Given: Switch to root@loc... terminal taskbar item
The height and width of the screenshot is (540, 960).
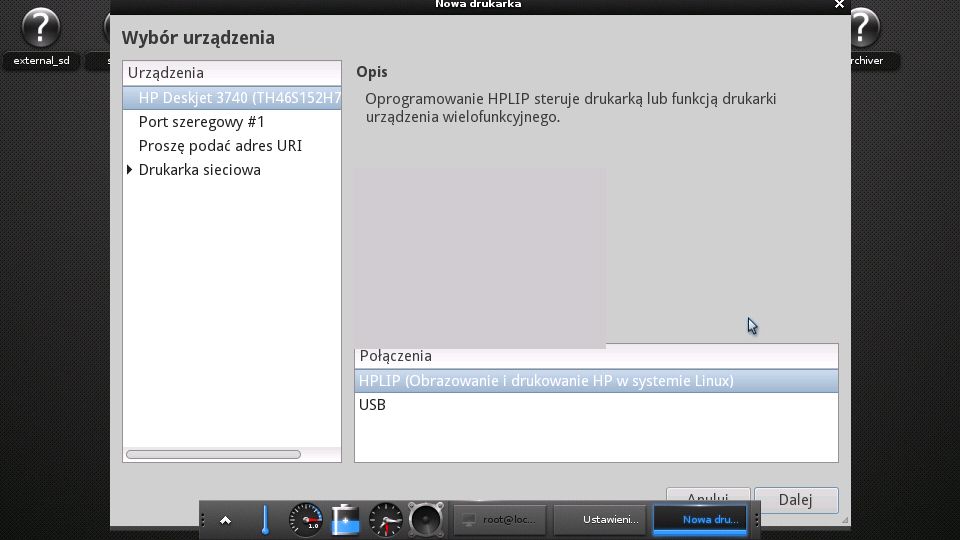Looking at the screenshot, I should pyautogui.click(x=500, y=520).
